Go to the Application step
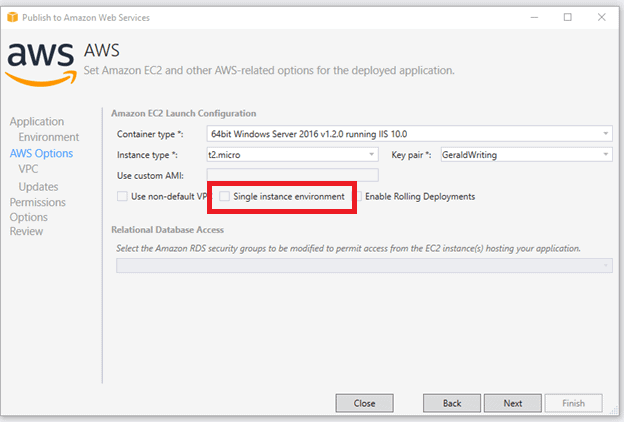 [37, 122]
